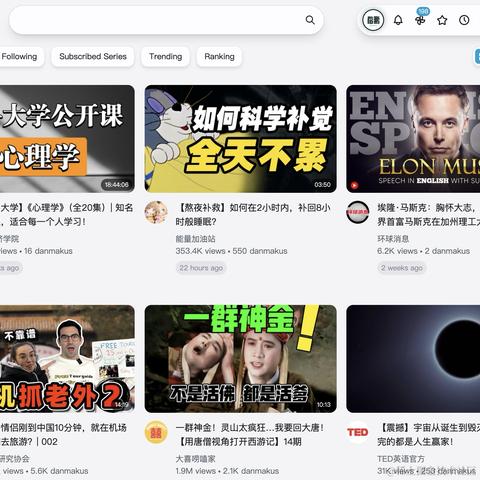Screen dimensions: 480x480
Task: Click the red play icon on Elon Musk thumbnail
Action: tap(354, 185)
